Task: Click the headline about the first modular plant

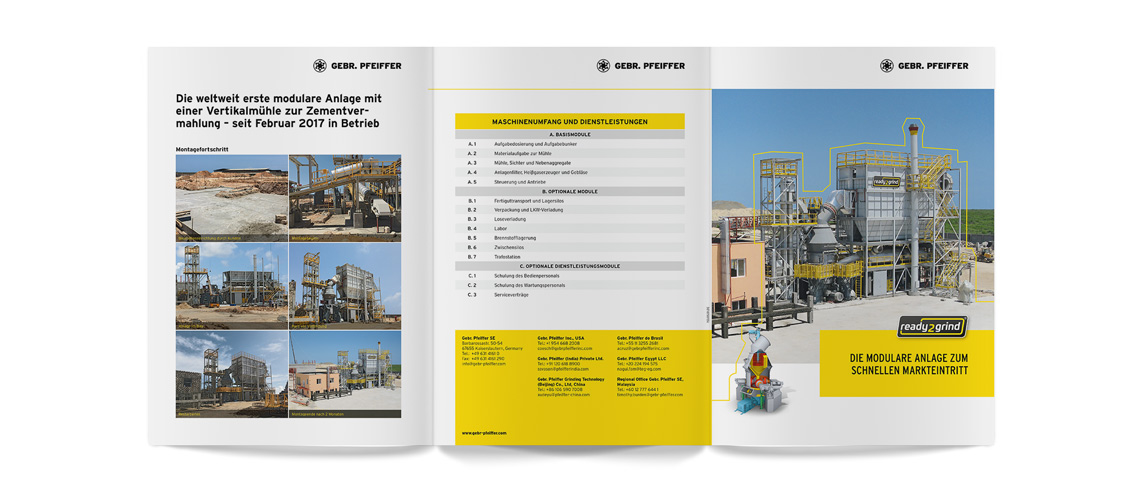Action: pos(278,110)
